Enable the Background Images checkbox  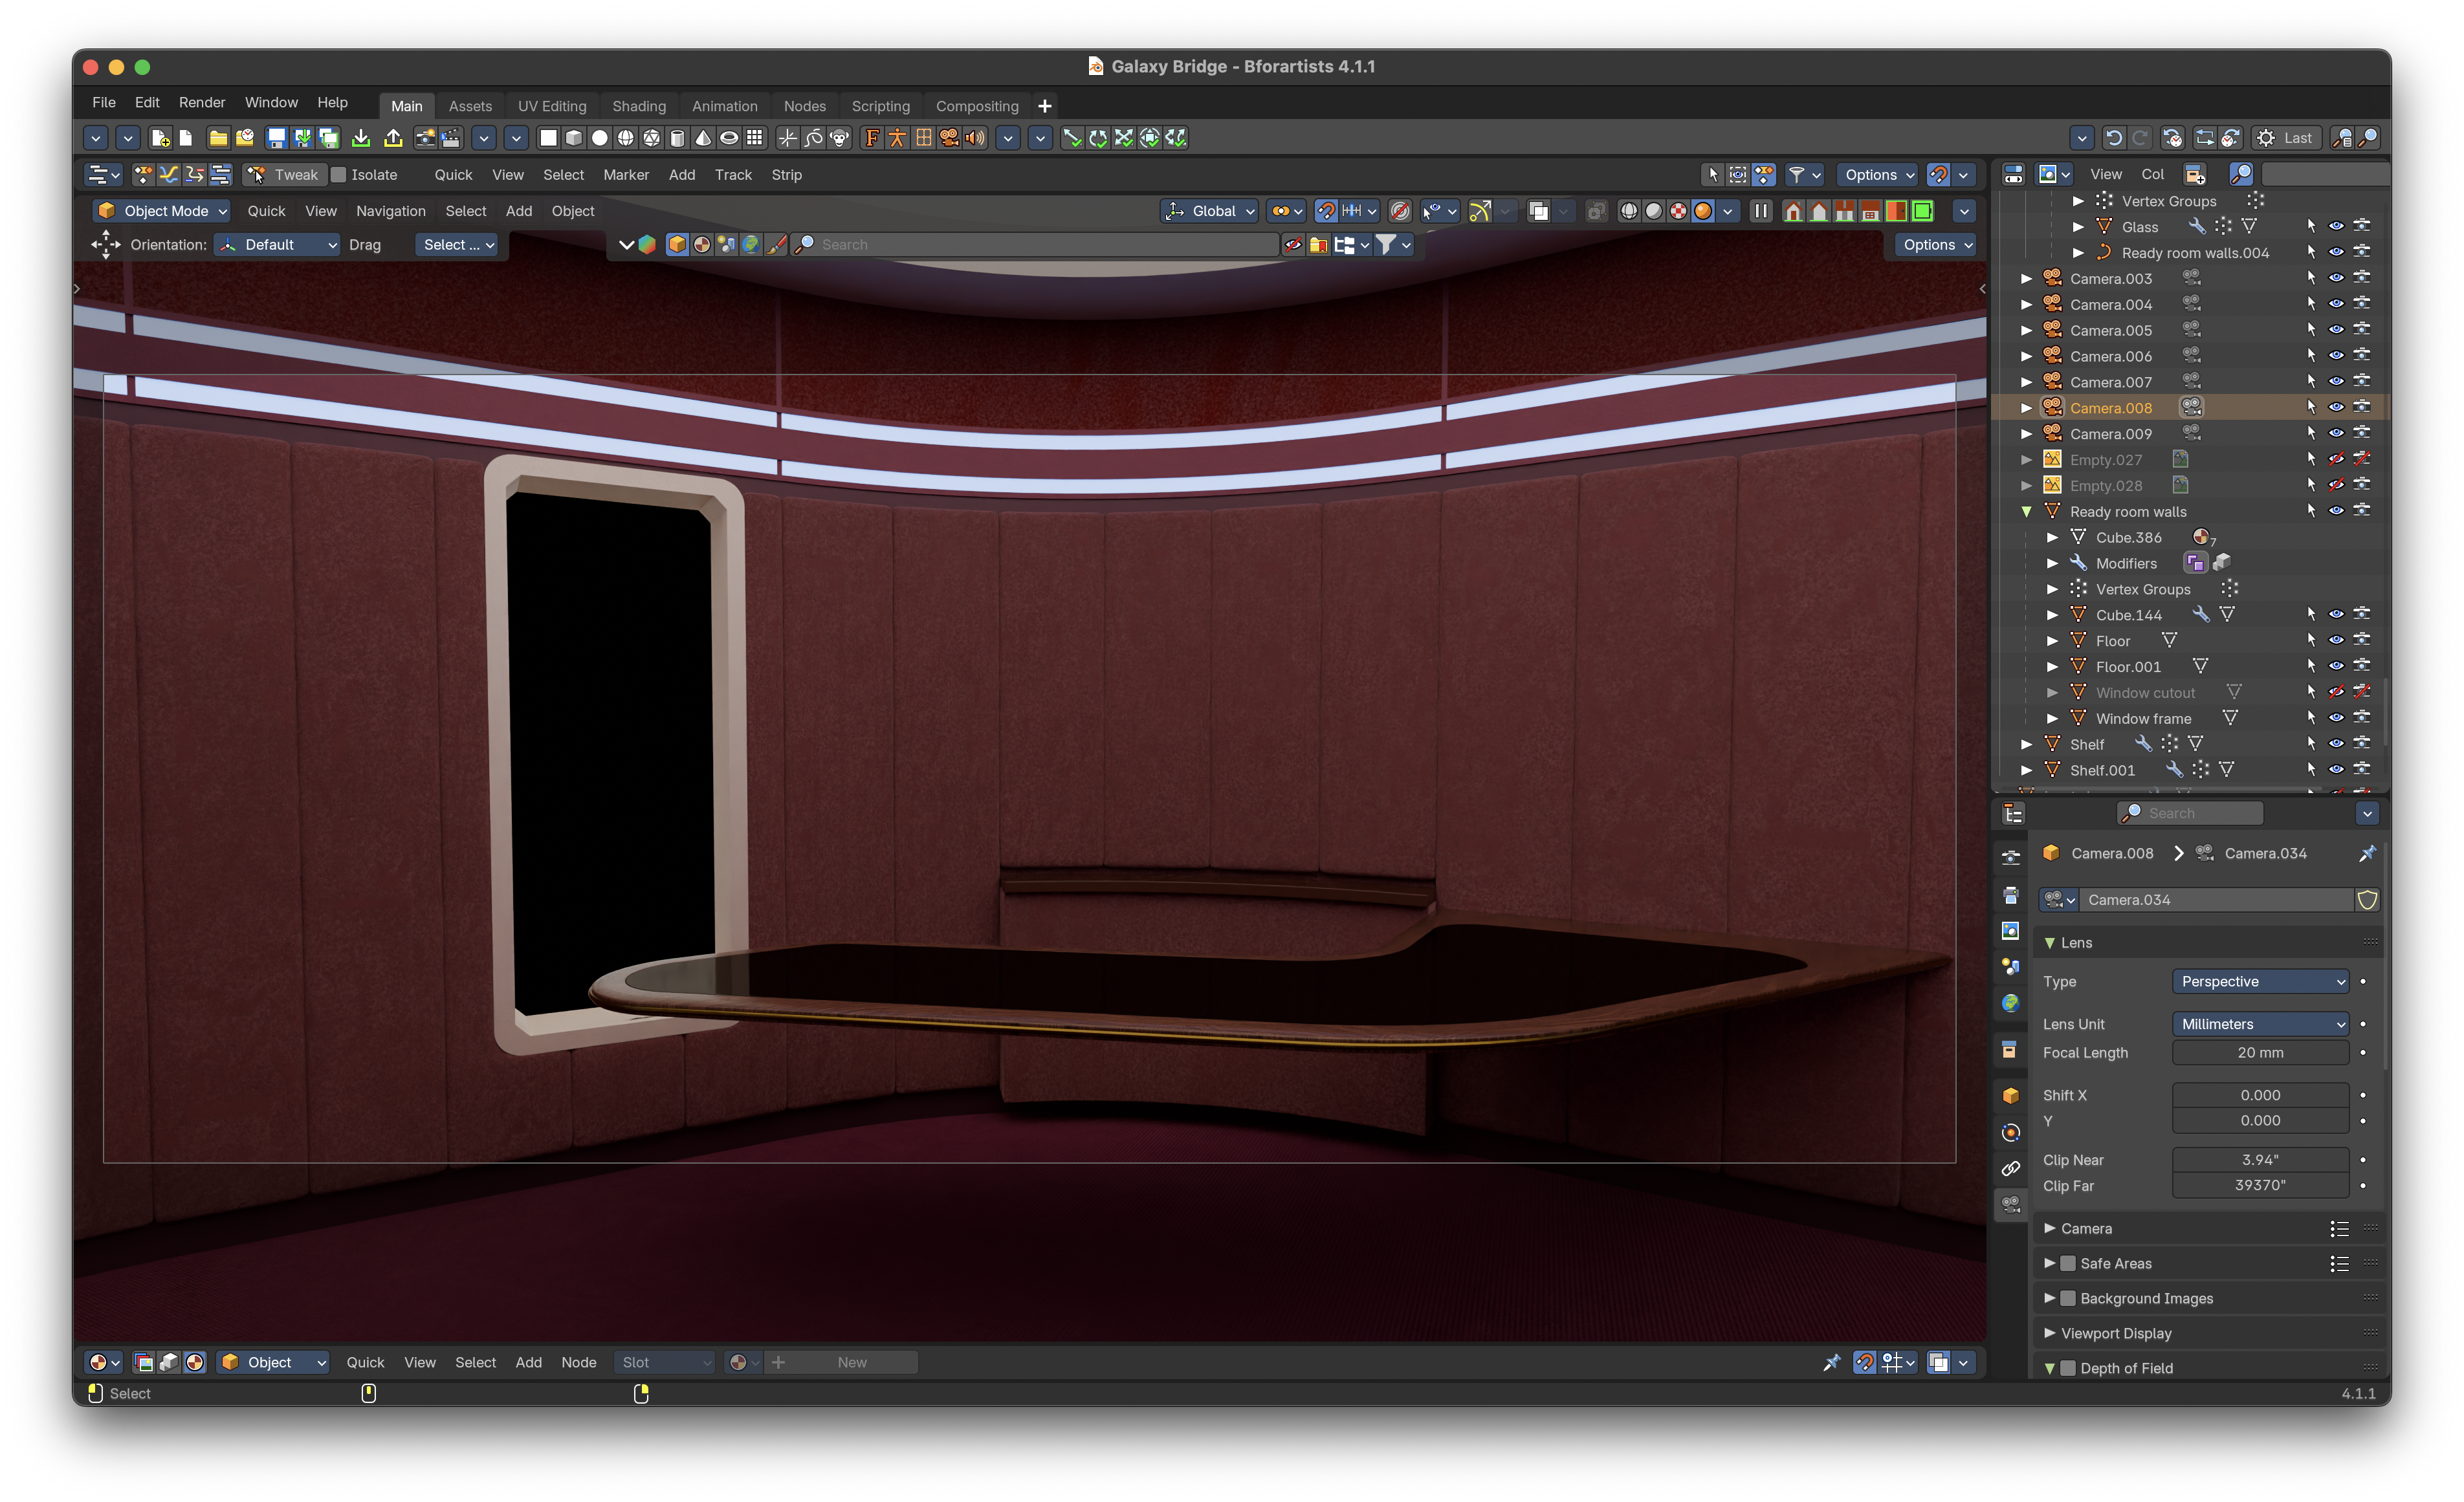(x=2068, y=1299)
